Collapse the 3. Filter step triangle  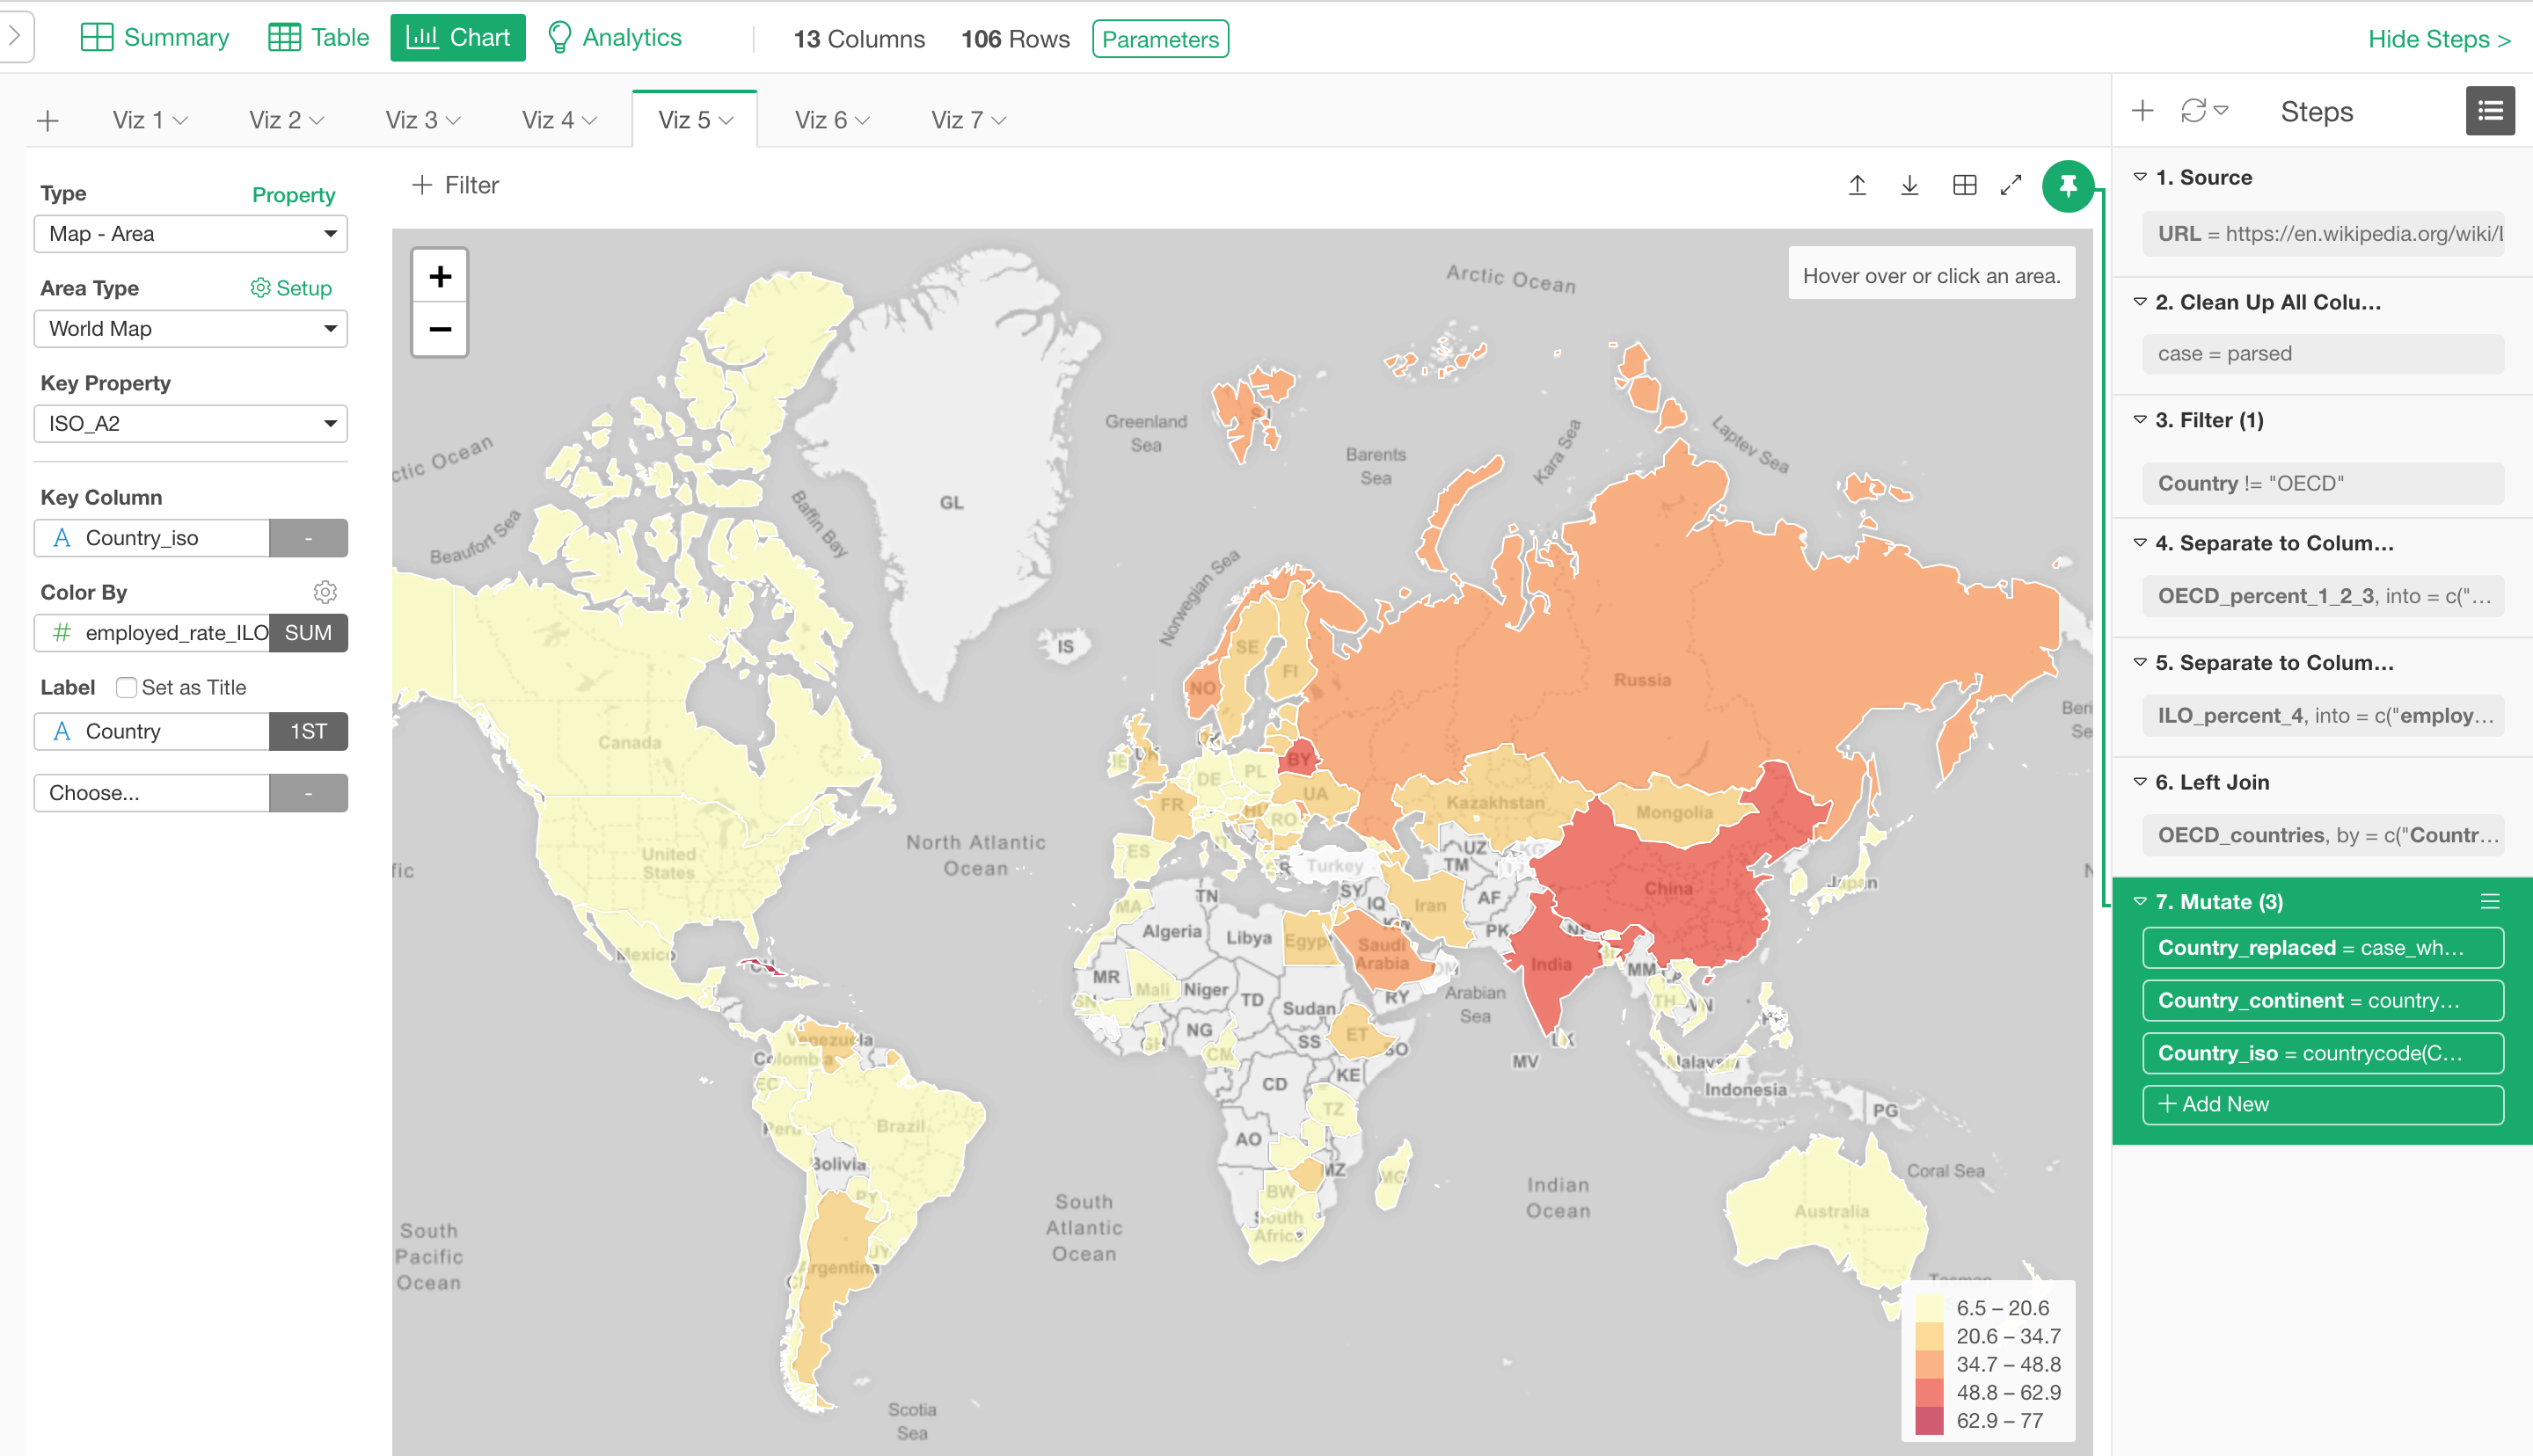[2140, 420]
